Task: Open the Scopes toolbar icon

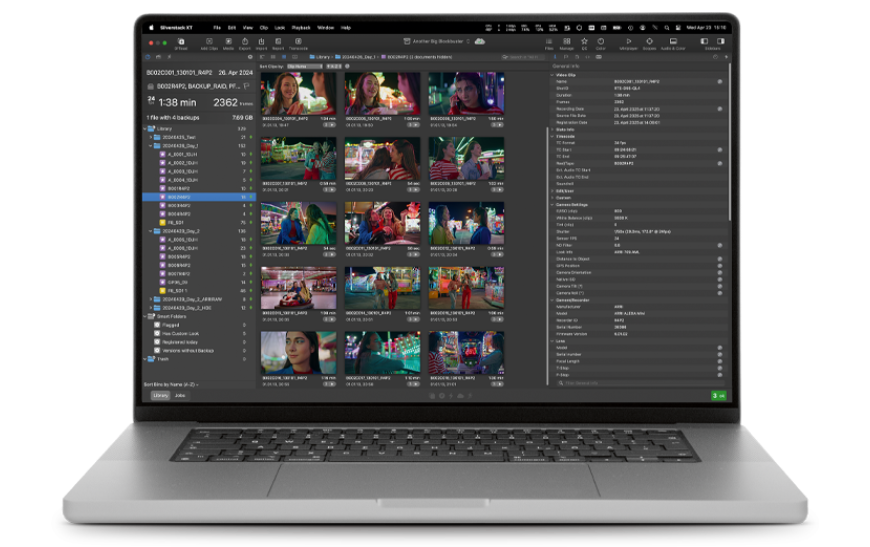Action: pos(649,43)
